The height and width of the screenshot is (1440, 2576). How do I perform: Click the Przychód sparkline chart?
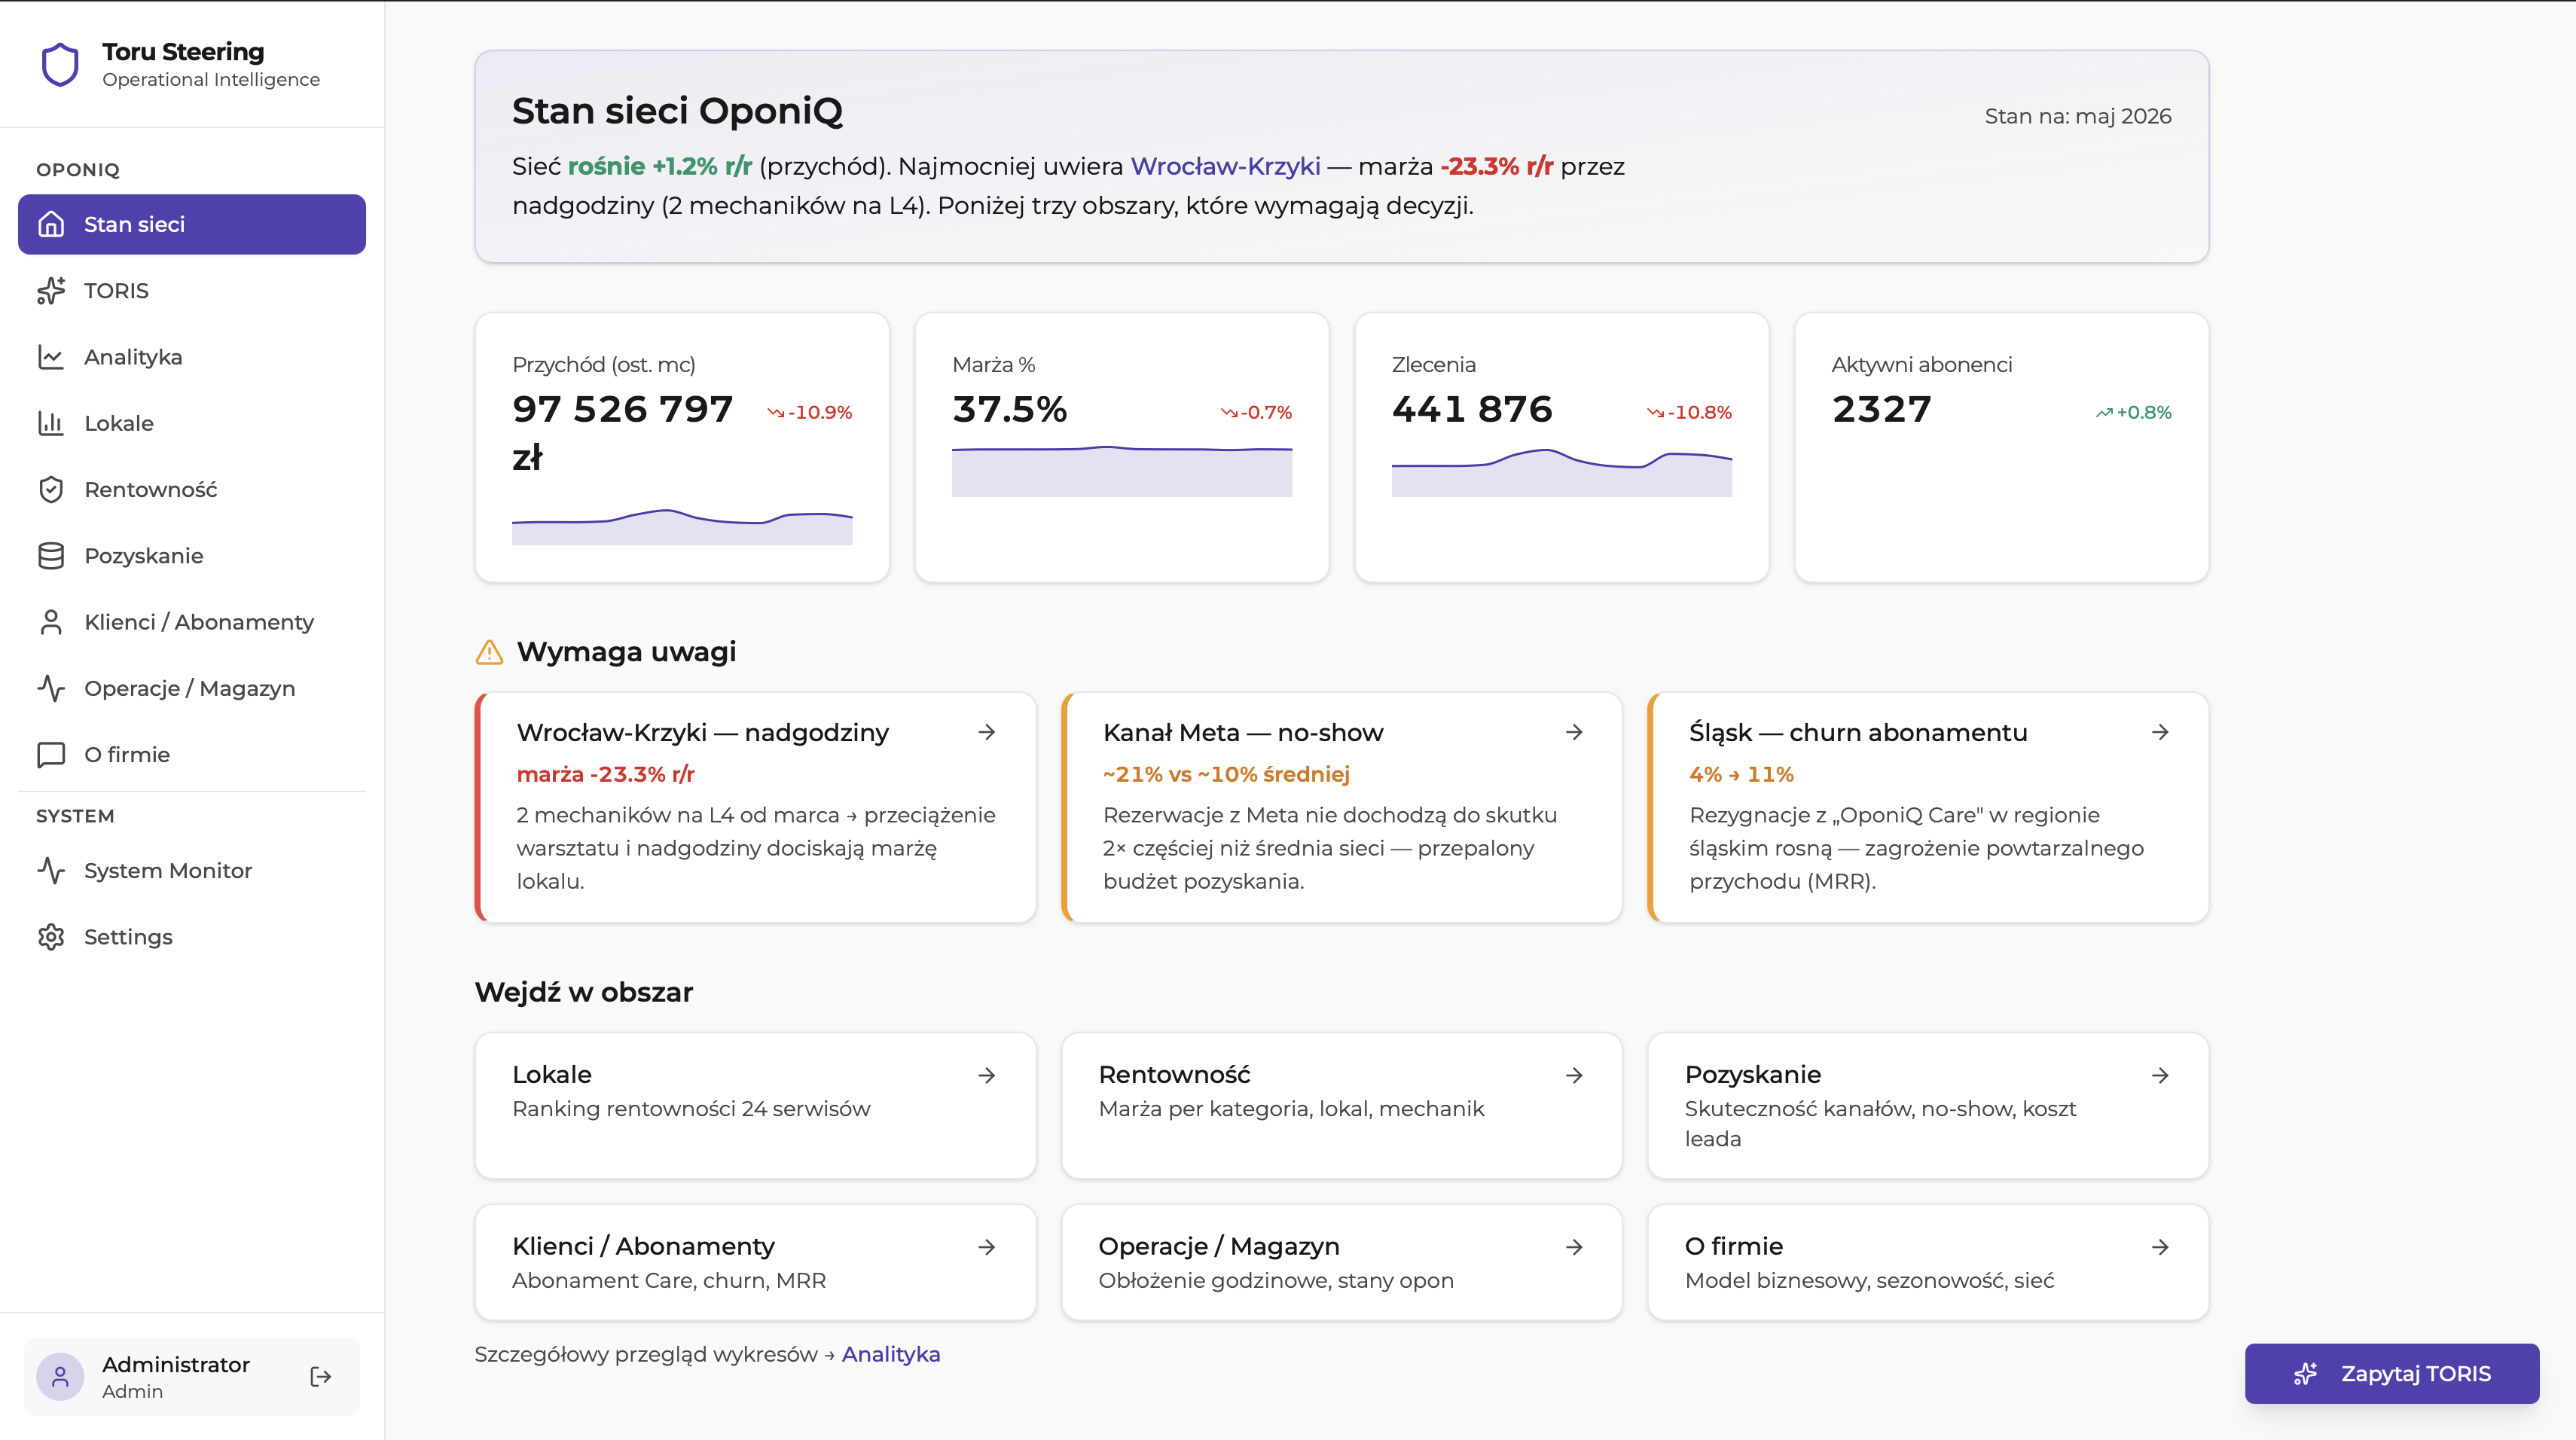(x=682, y=526)
